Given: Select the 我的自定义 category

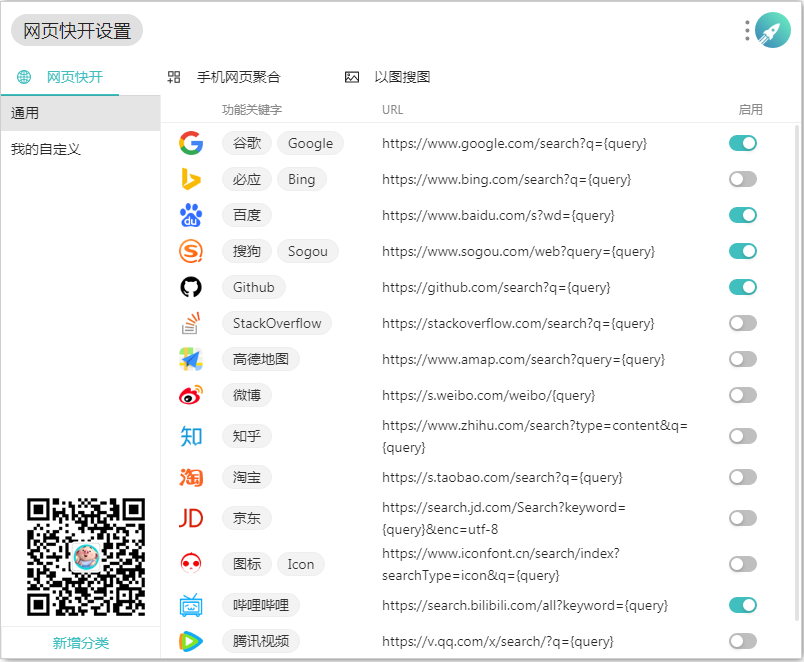Looking at the screenshot, I should 81,149.
